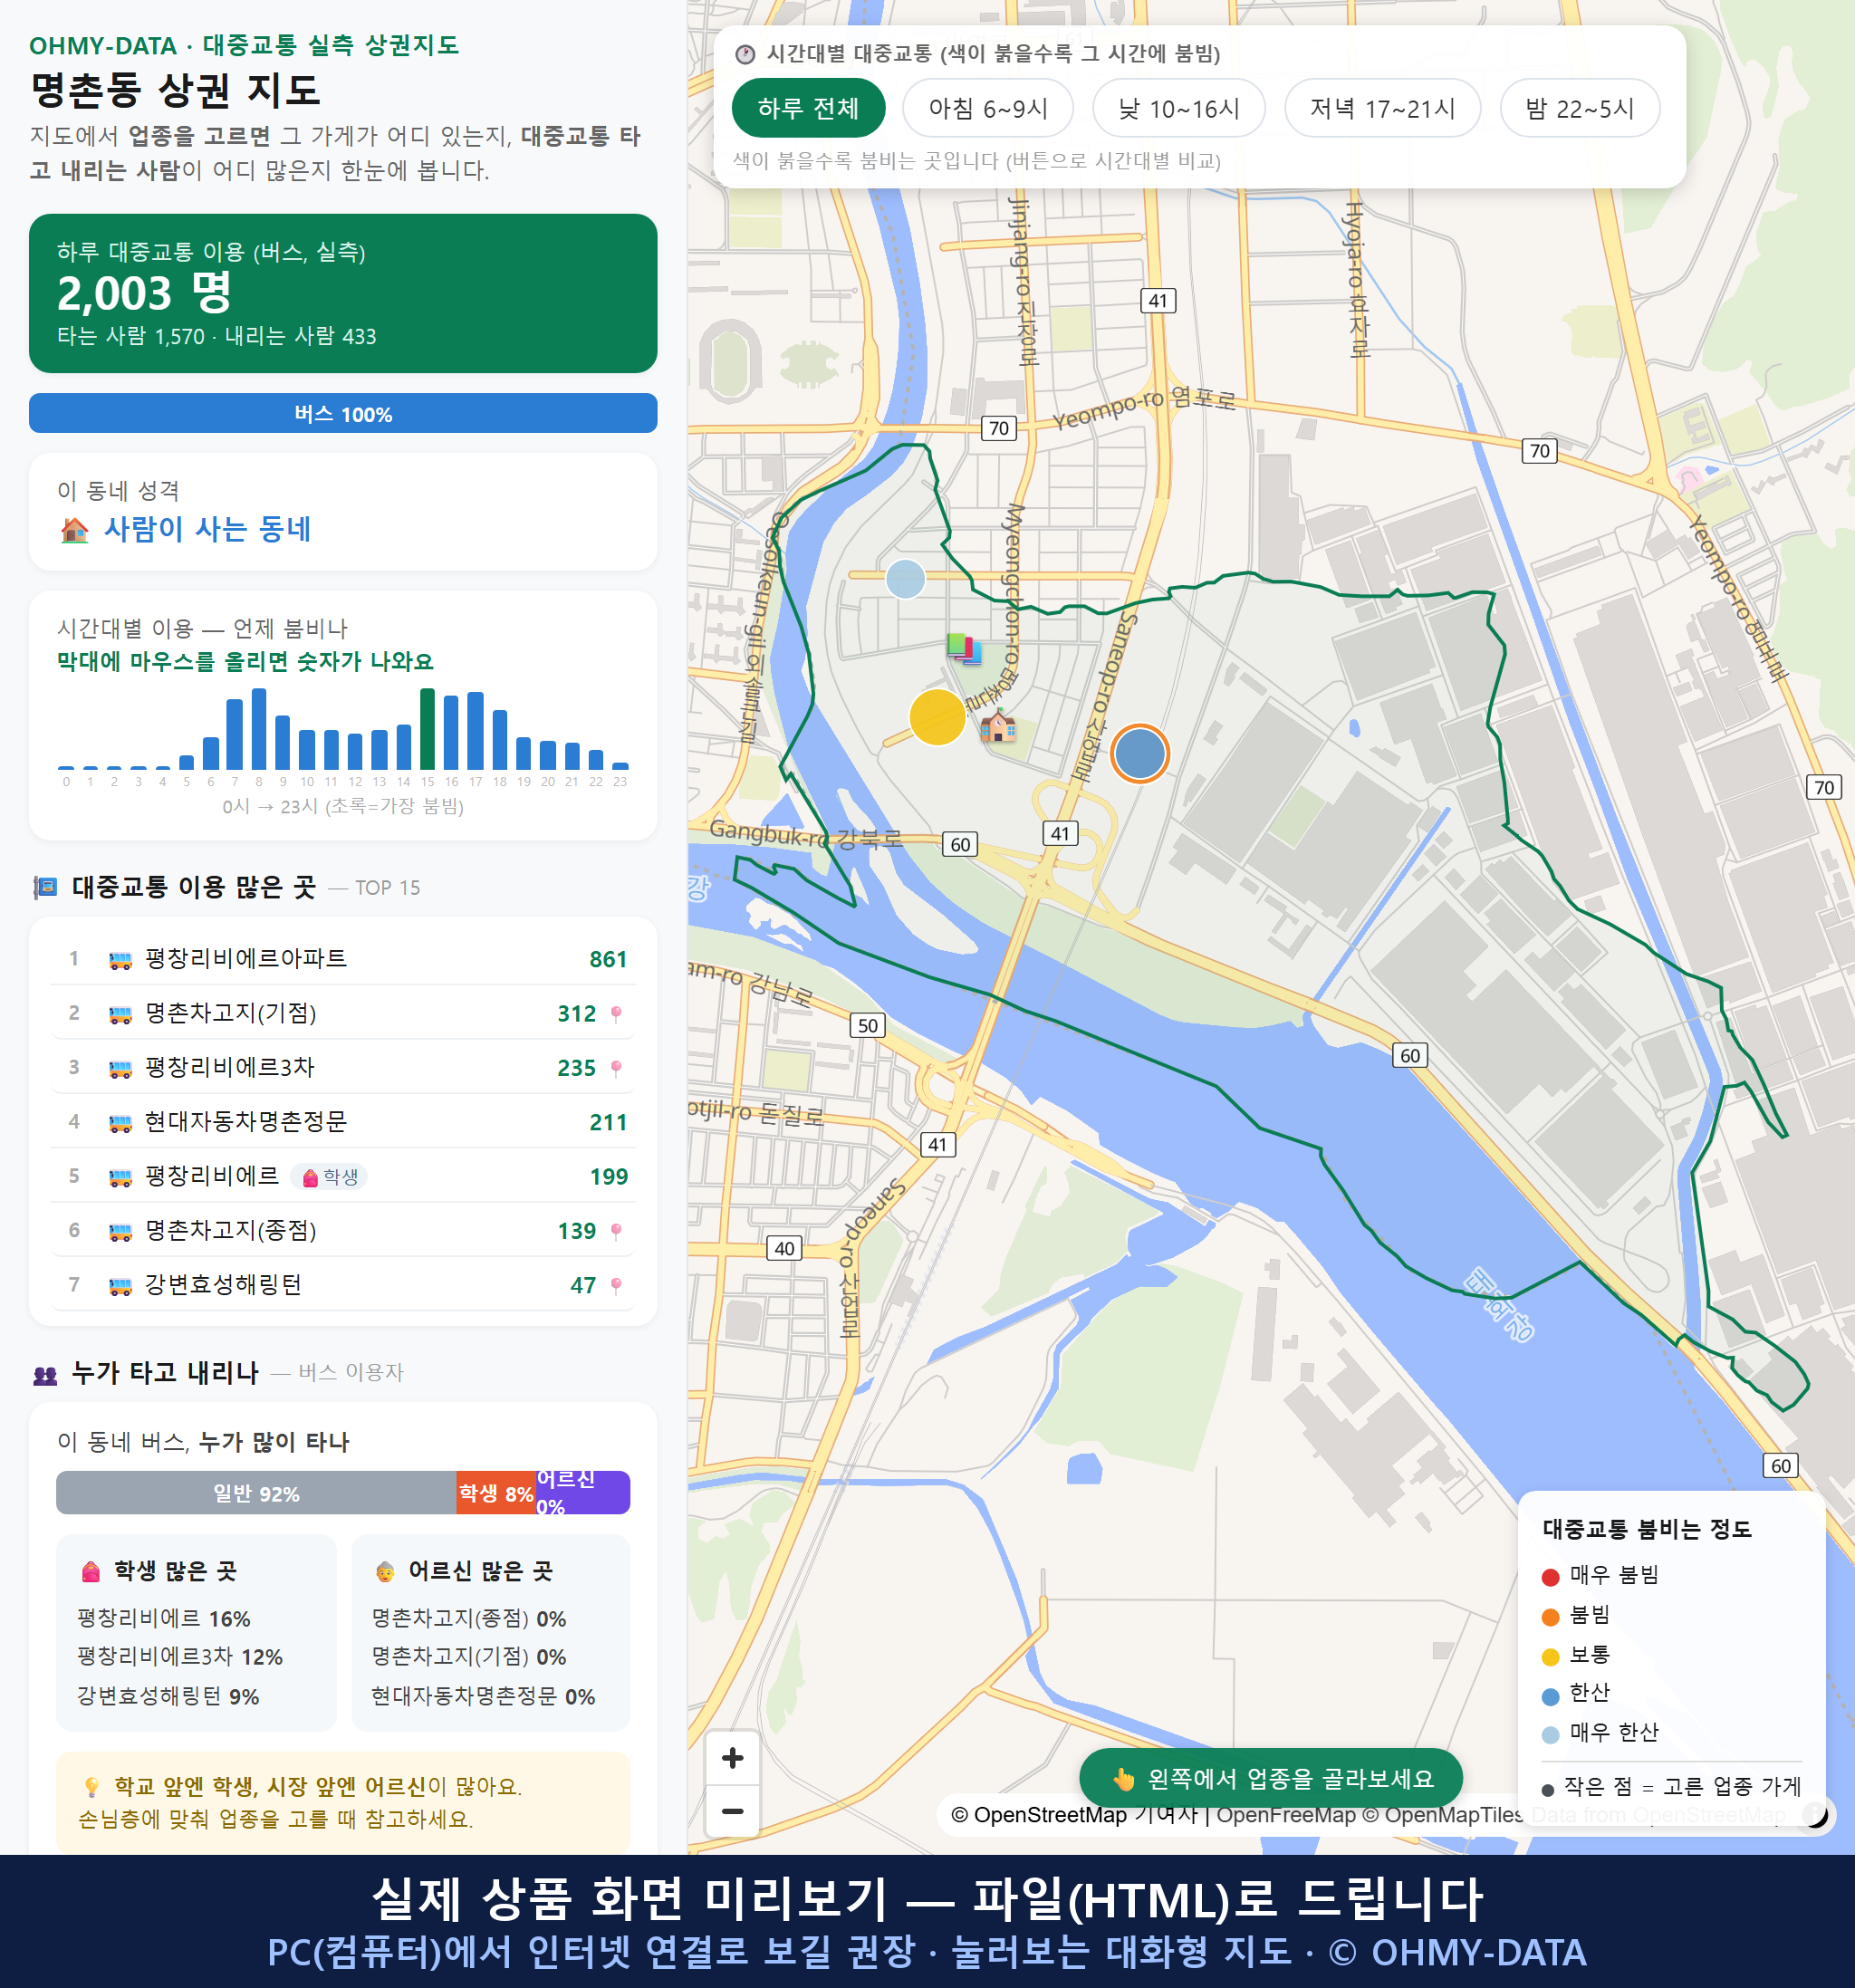Screen dimensions: 1855x1988
Task: Click the bus icon beside 현대자동차명촌정문
Action: 120,1123
